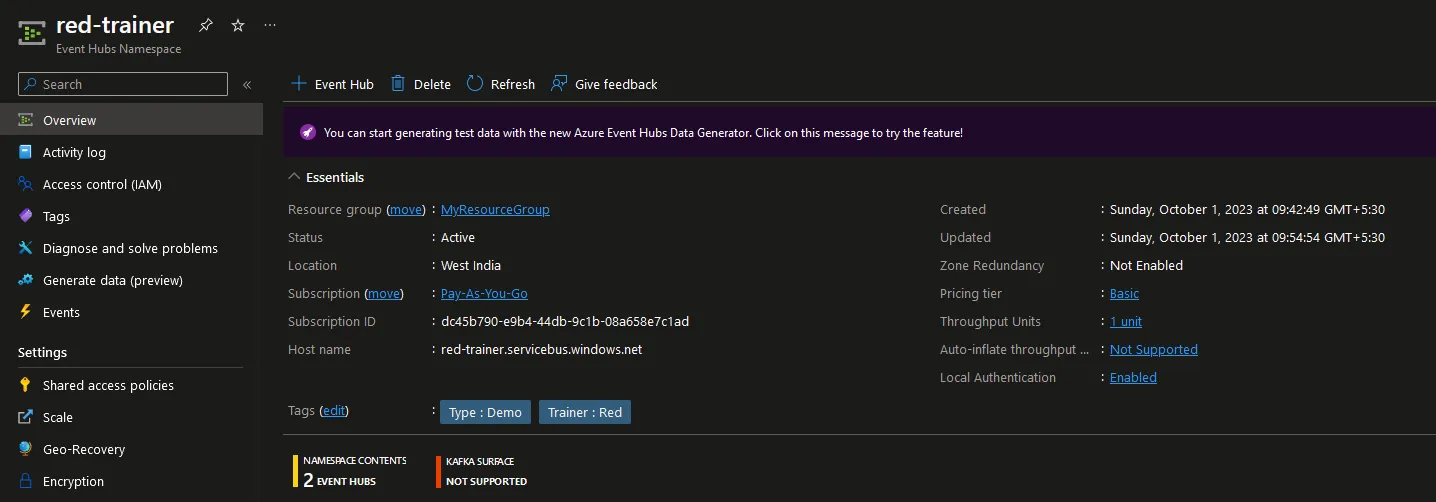Click the edit link beside Tags
The width and height of the screenshot is (1436, 502).
click(334, 410)
